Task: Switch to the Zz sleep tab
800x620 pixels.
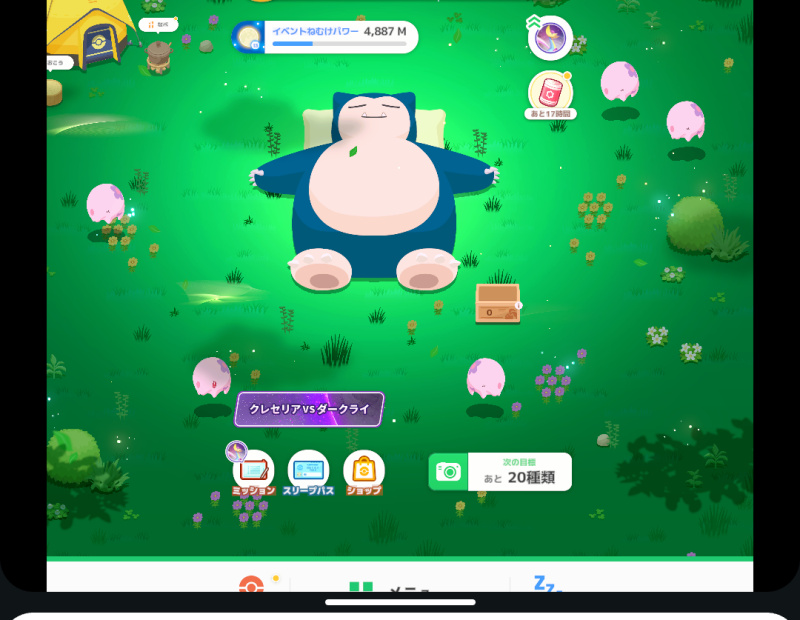Action: (x=547, y=583)
